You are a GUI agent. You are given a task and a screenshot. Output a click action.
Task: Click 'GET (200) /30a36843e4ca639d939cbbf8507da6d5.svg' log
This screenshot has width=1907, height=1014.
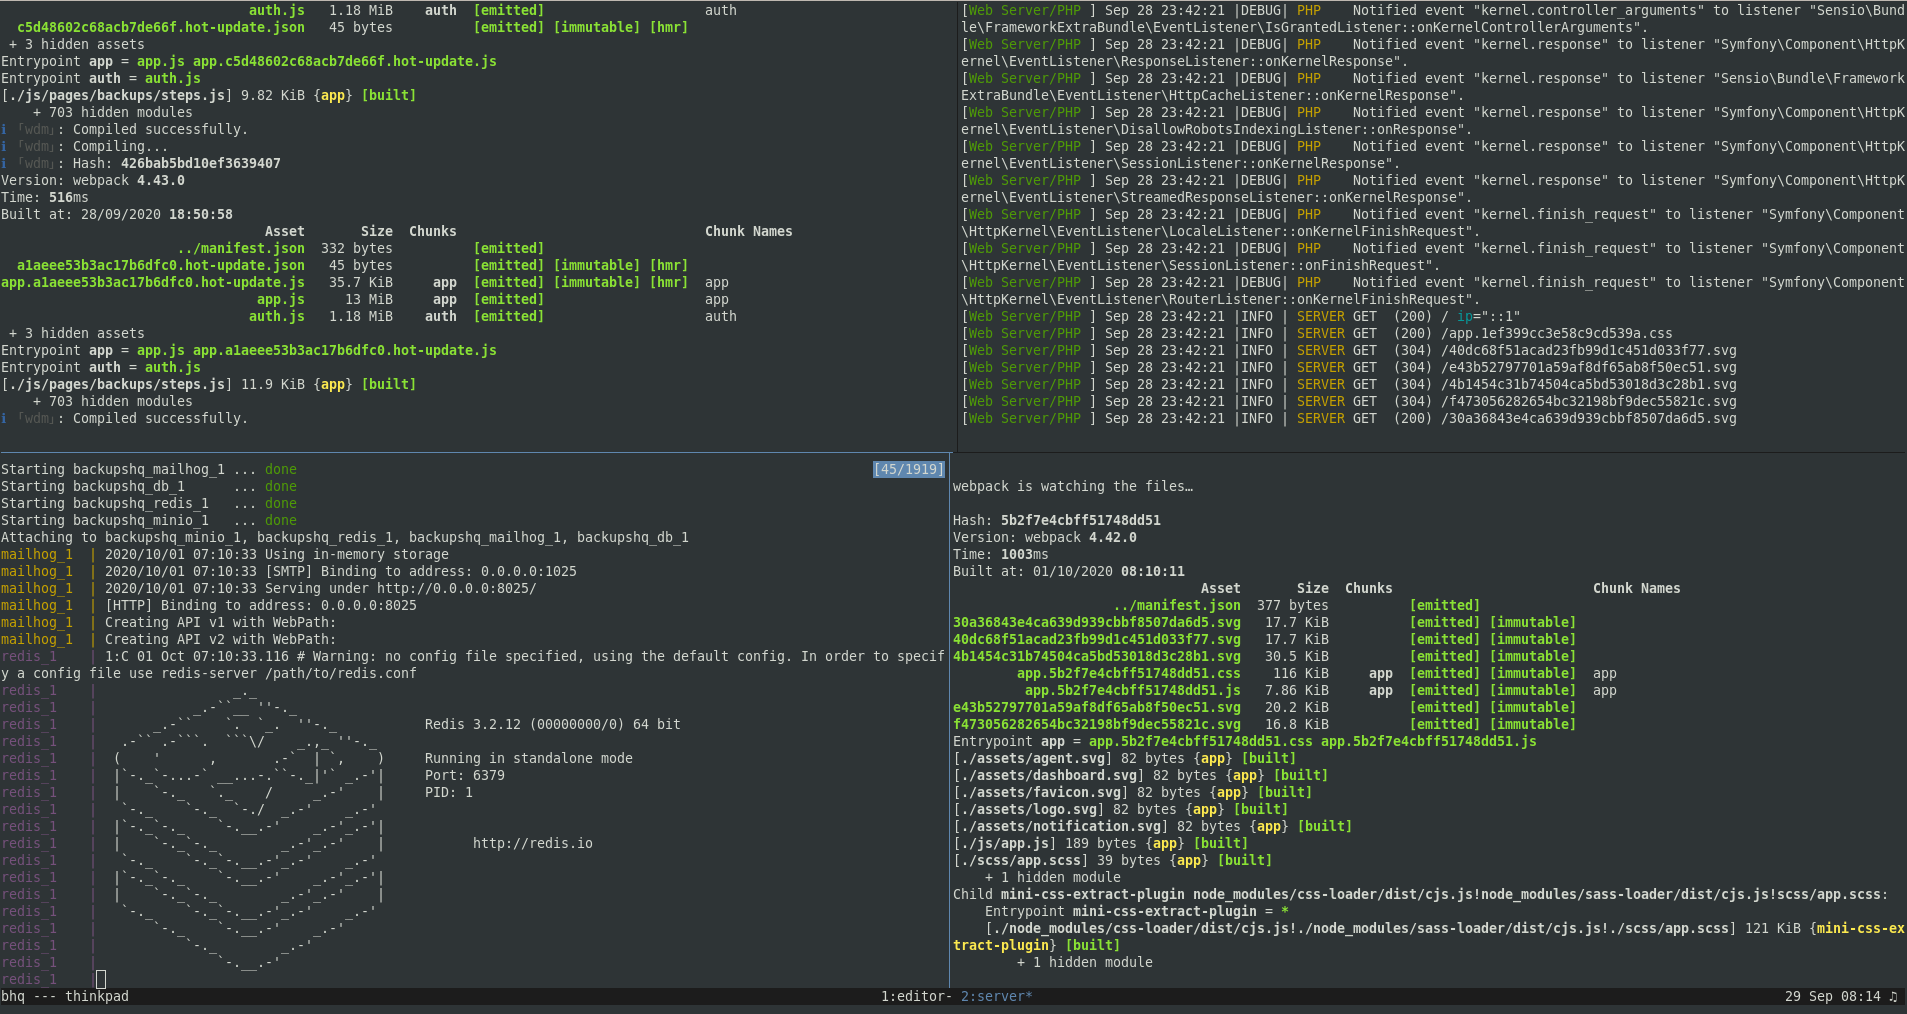click(x=1349, y=418)
